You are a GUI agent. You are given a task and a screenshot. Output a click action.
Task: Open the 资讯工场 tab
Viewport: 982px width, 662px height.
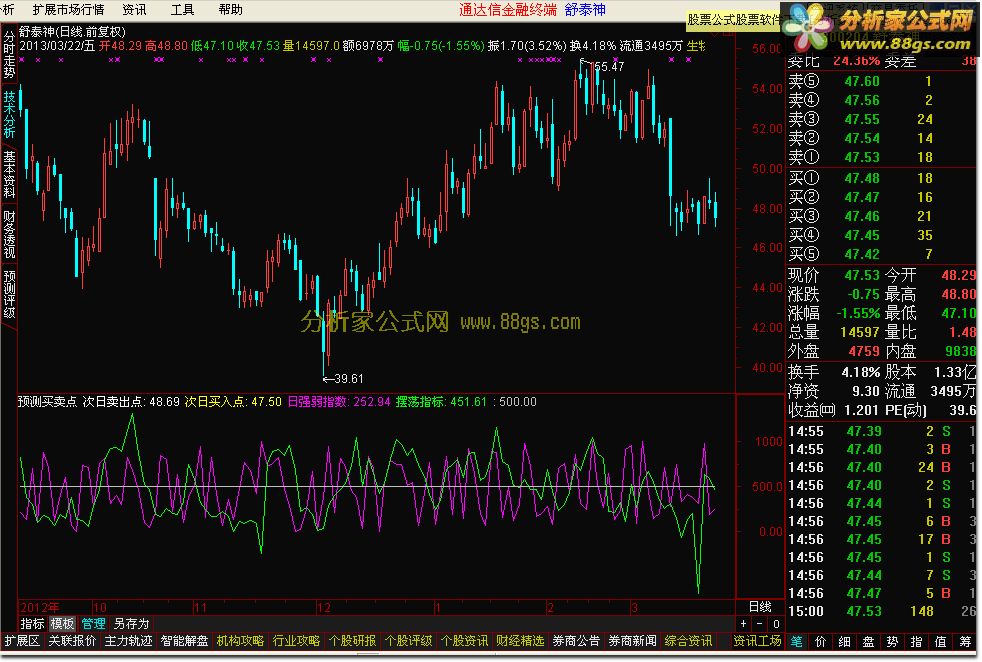coord(757,641)
